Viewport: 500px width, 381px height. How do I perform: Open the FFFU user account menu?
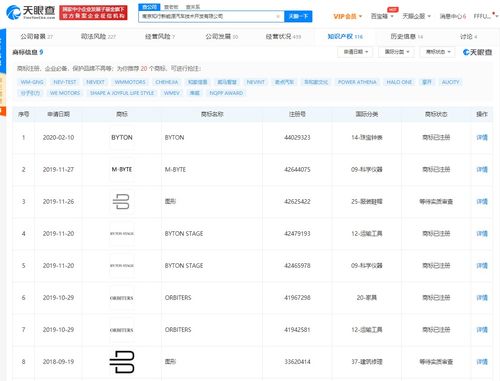pyautogui.click(x=485, y=16)
